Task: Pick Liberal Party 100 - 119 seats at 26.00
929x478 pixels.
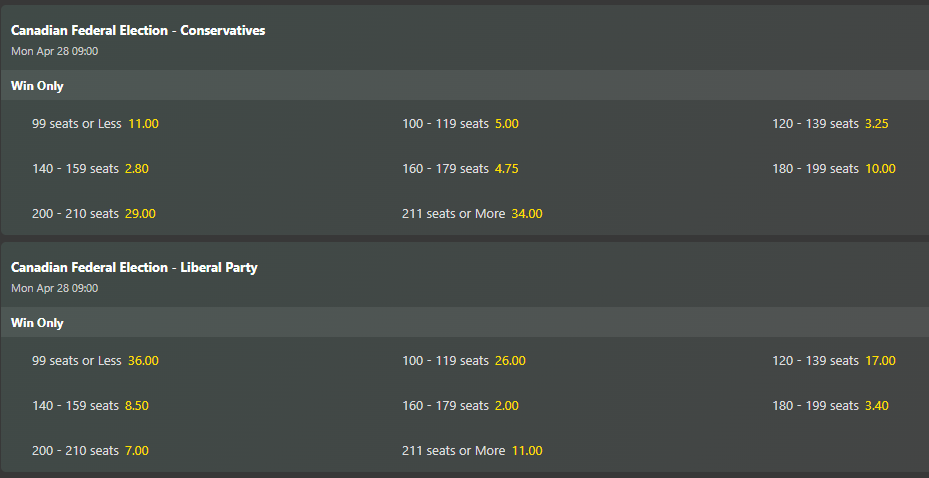Action: coord(510,361)
